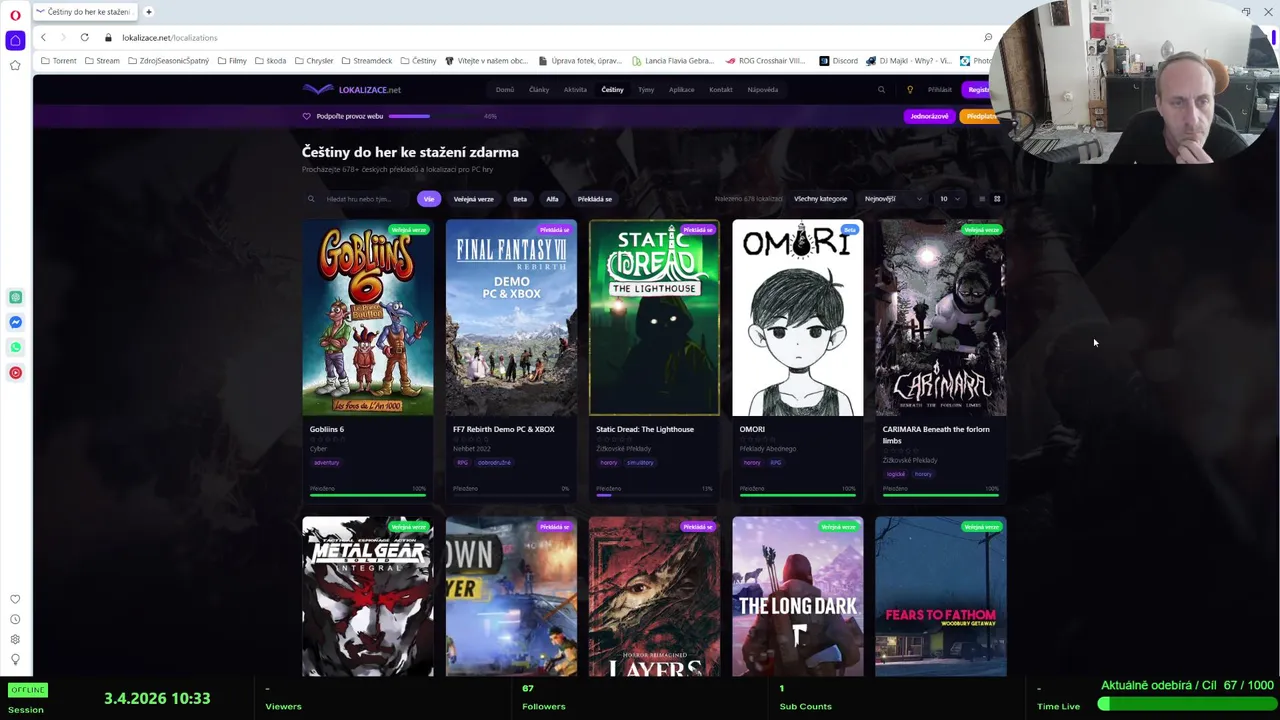
Task: Click the site search magnifier in header
Action: coord(881,90)
